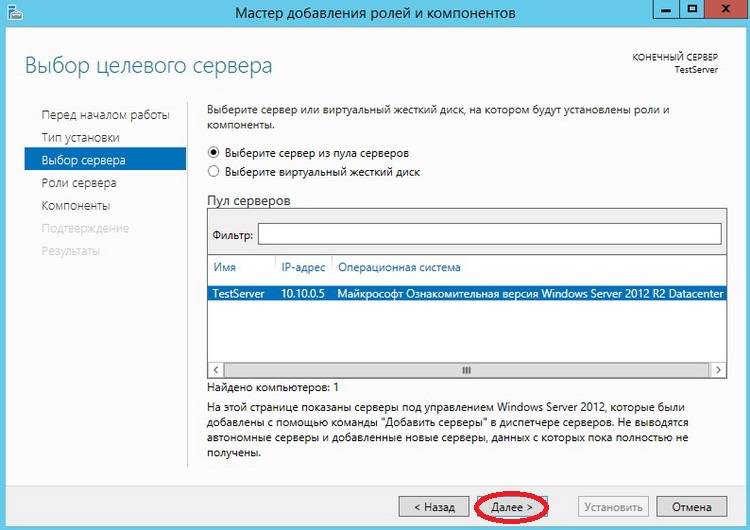Click the 'TestServer' label under Конечный сервер
This screenshot has width=750, height=530.
696,69
